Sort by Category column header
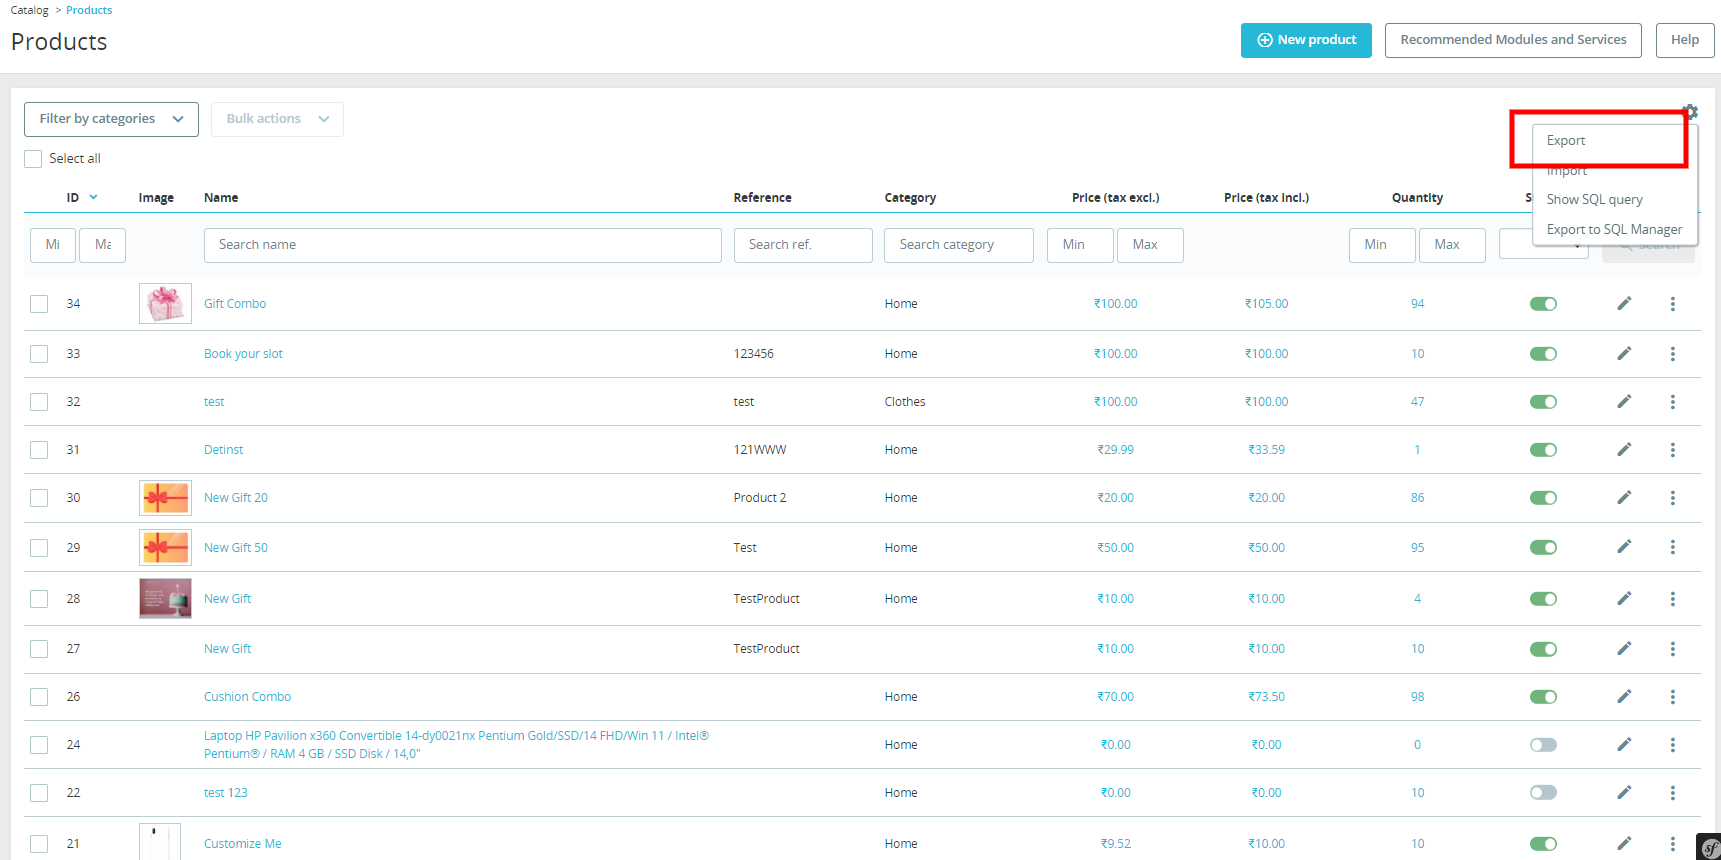Viewport: 1721px width, 860px height. [910, 198]
